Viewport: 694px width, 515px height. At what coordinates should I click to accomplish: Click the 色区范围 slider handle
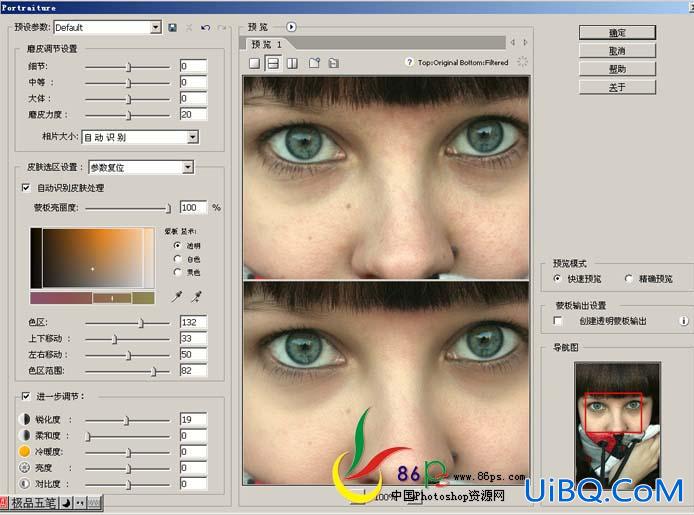[154, 371]
